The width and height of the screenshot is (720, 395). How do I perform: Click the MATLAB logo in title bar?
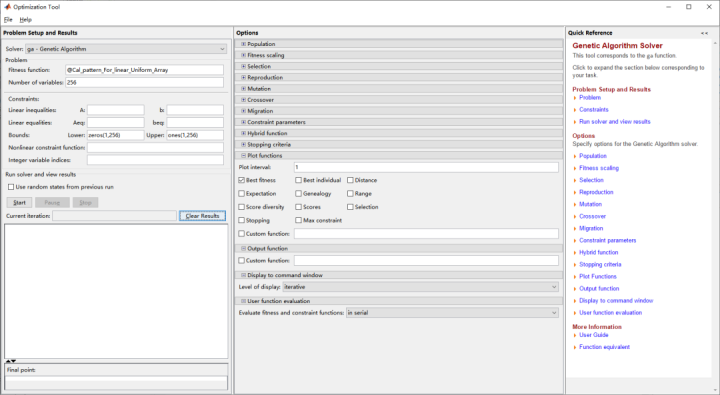(7, 7)
